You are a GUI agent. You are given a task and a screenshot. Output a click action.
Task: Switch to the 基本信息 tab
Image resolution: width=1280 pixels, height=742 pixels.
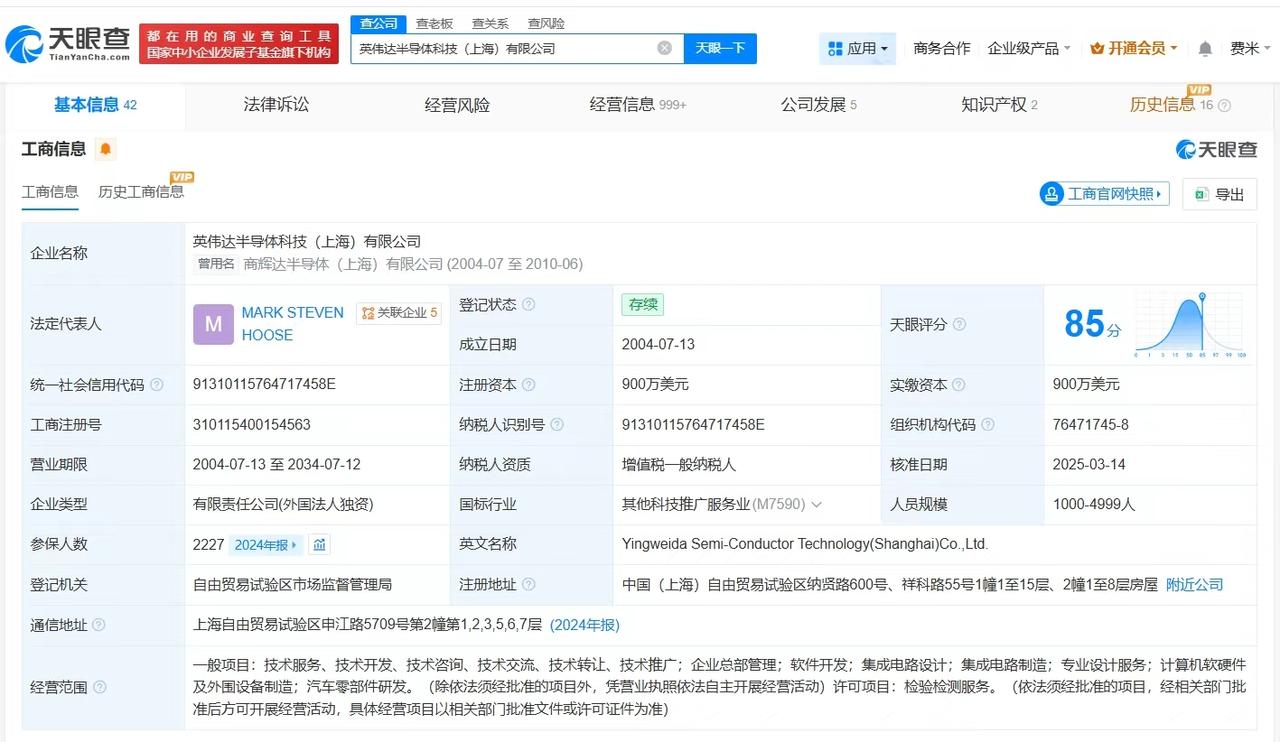click(x=95, y=105)
